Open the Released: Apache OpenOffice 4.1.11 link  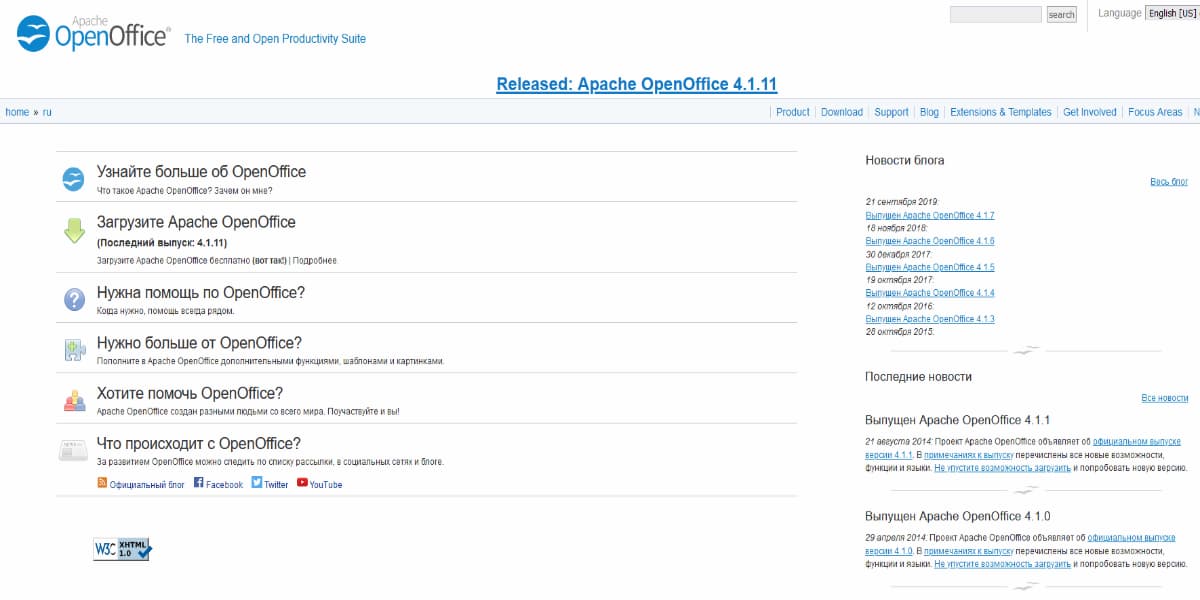tap(636, 85)
